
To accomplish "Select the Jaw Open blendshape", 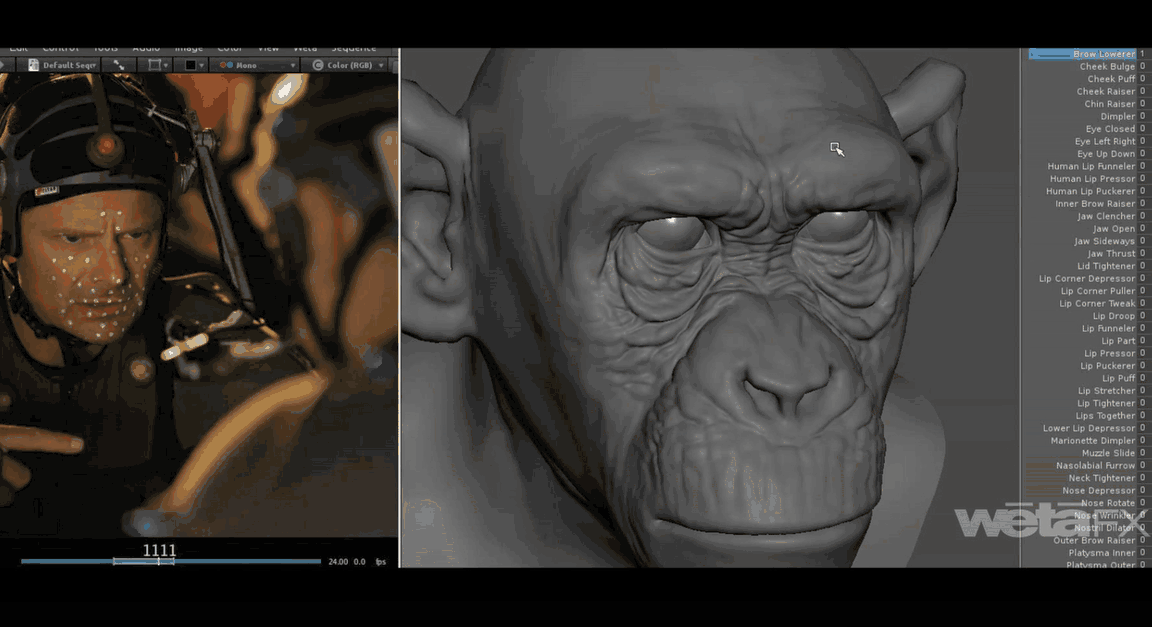I will pos(1113,229).
